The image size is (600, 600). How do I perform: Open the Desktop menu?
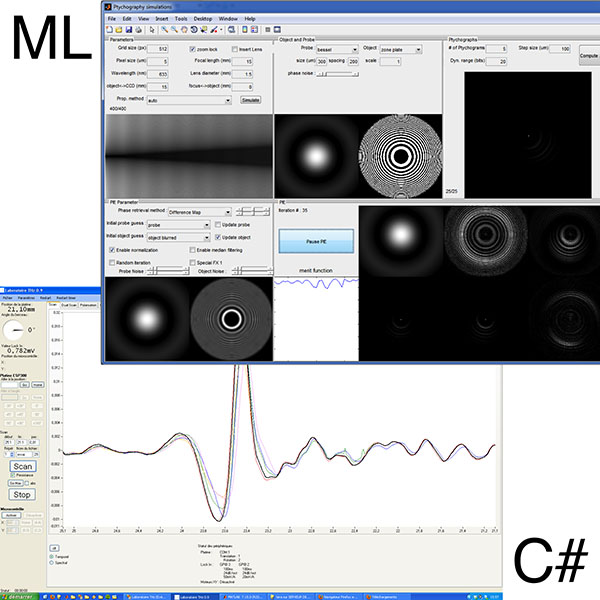tap(203, 18)
